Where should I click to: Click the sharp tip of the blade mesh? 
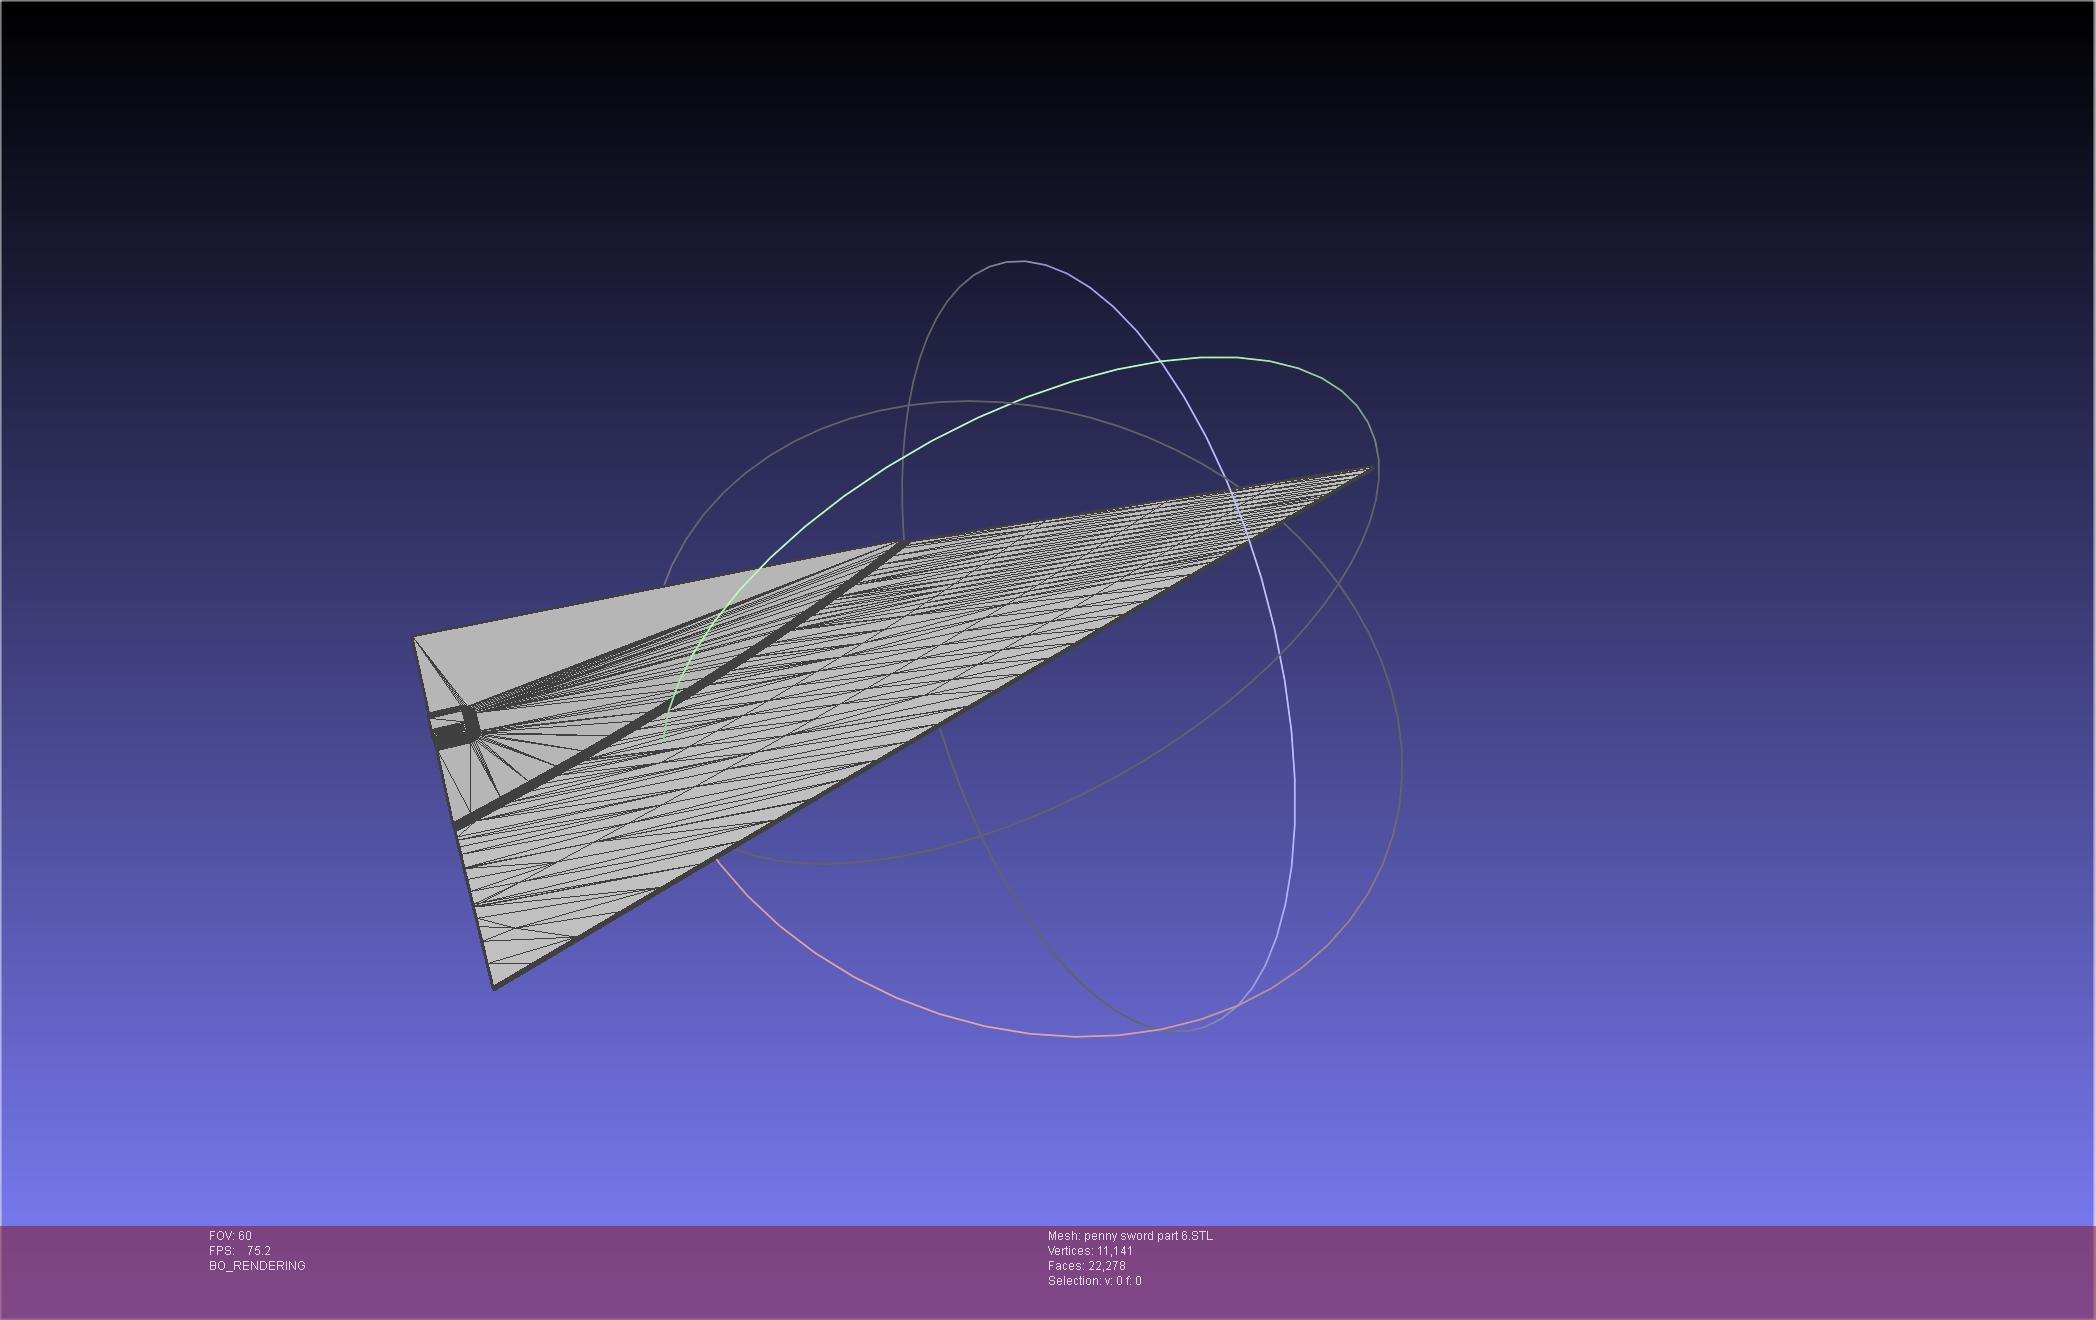pyautogui.click(x=1370, y=468)
